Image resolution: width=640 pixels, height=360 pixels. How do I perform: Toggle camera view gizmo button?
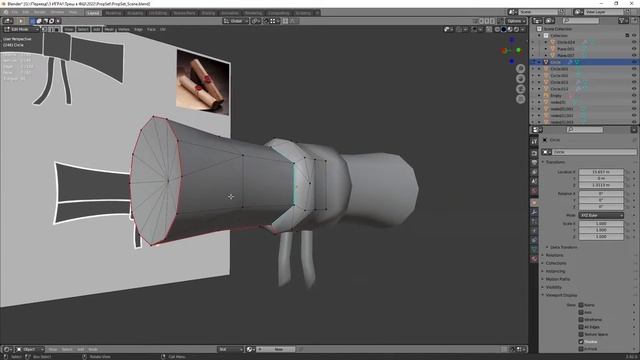520,89
